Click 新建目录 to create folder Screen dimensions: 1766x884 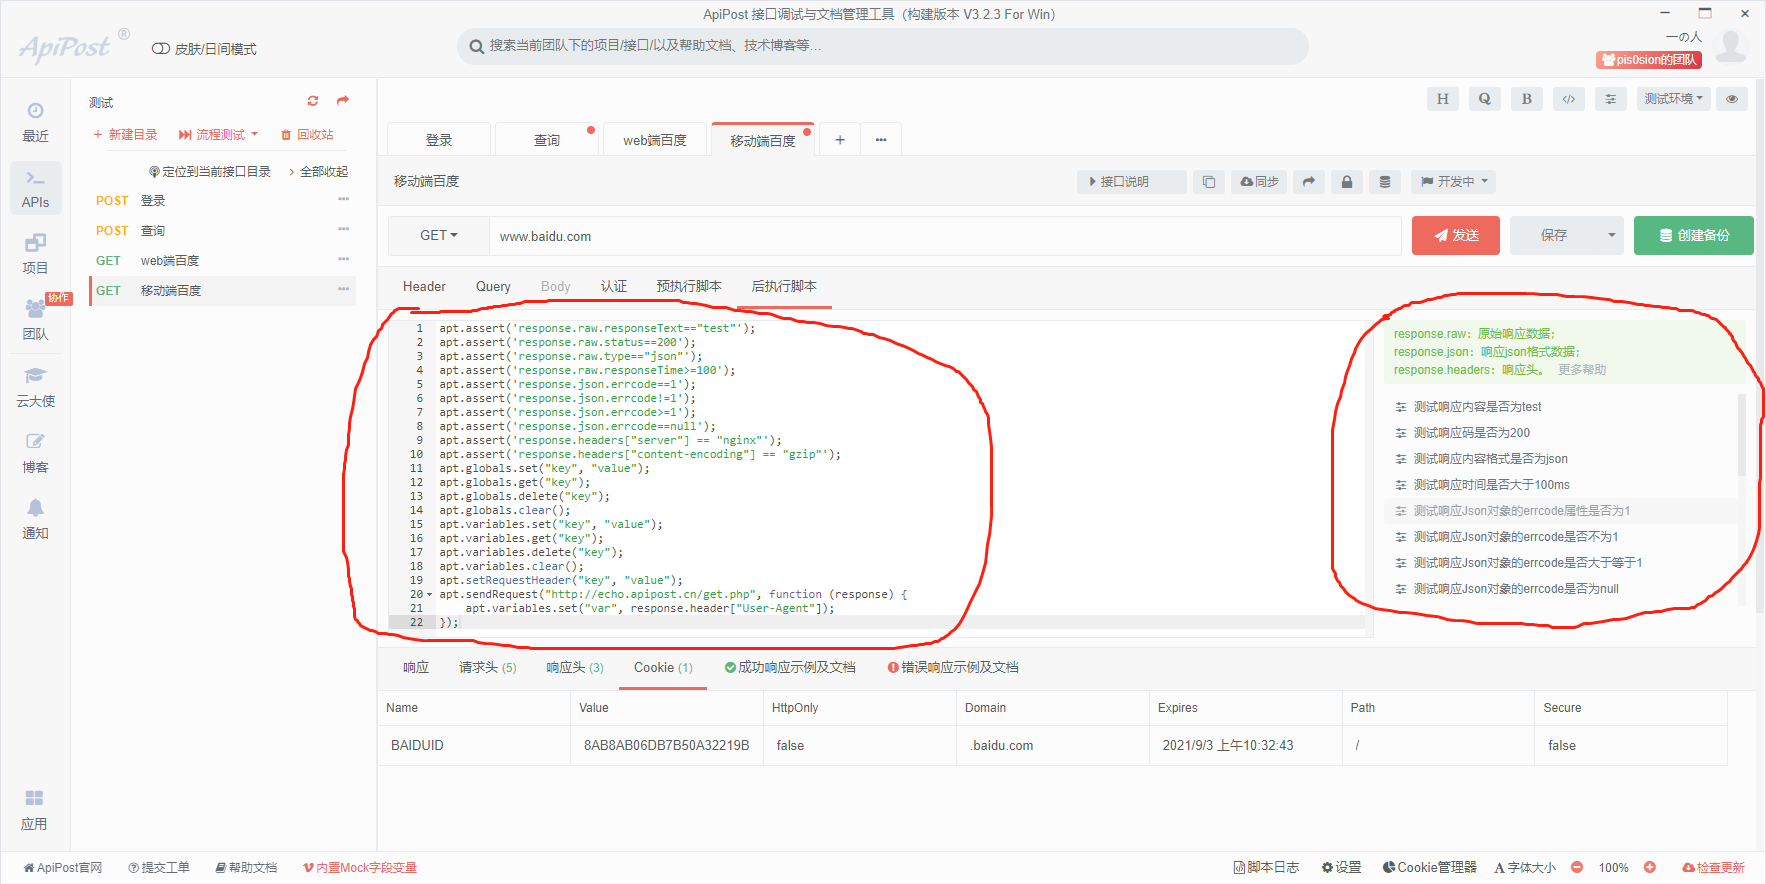[x=125, y=135]
